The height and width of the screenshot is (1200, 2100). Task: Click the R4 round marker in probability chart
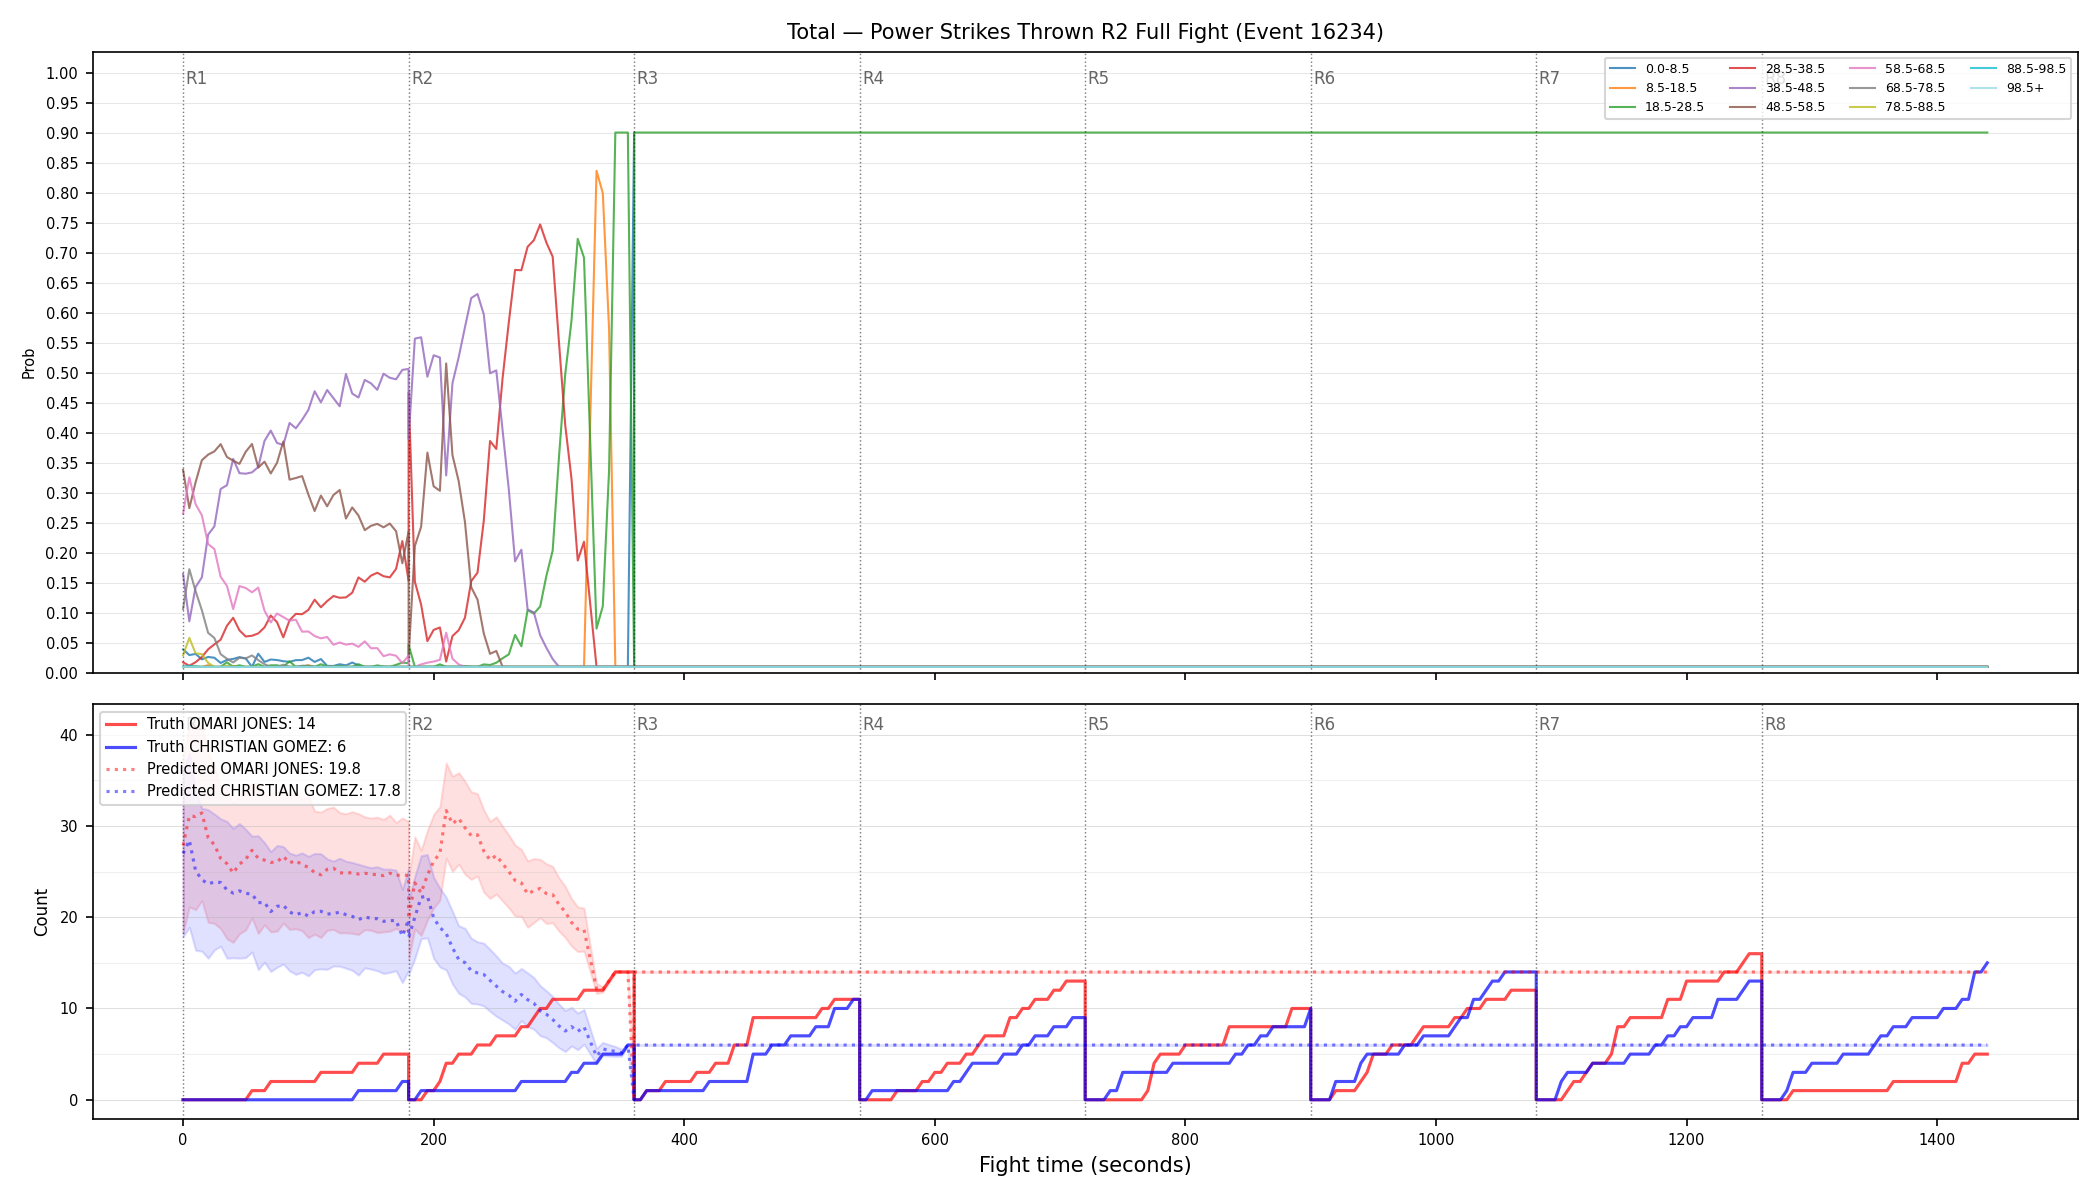[874, 78]
